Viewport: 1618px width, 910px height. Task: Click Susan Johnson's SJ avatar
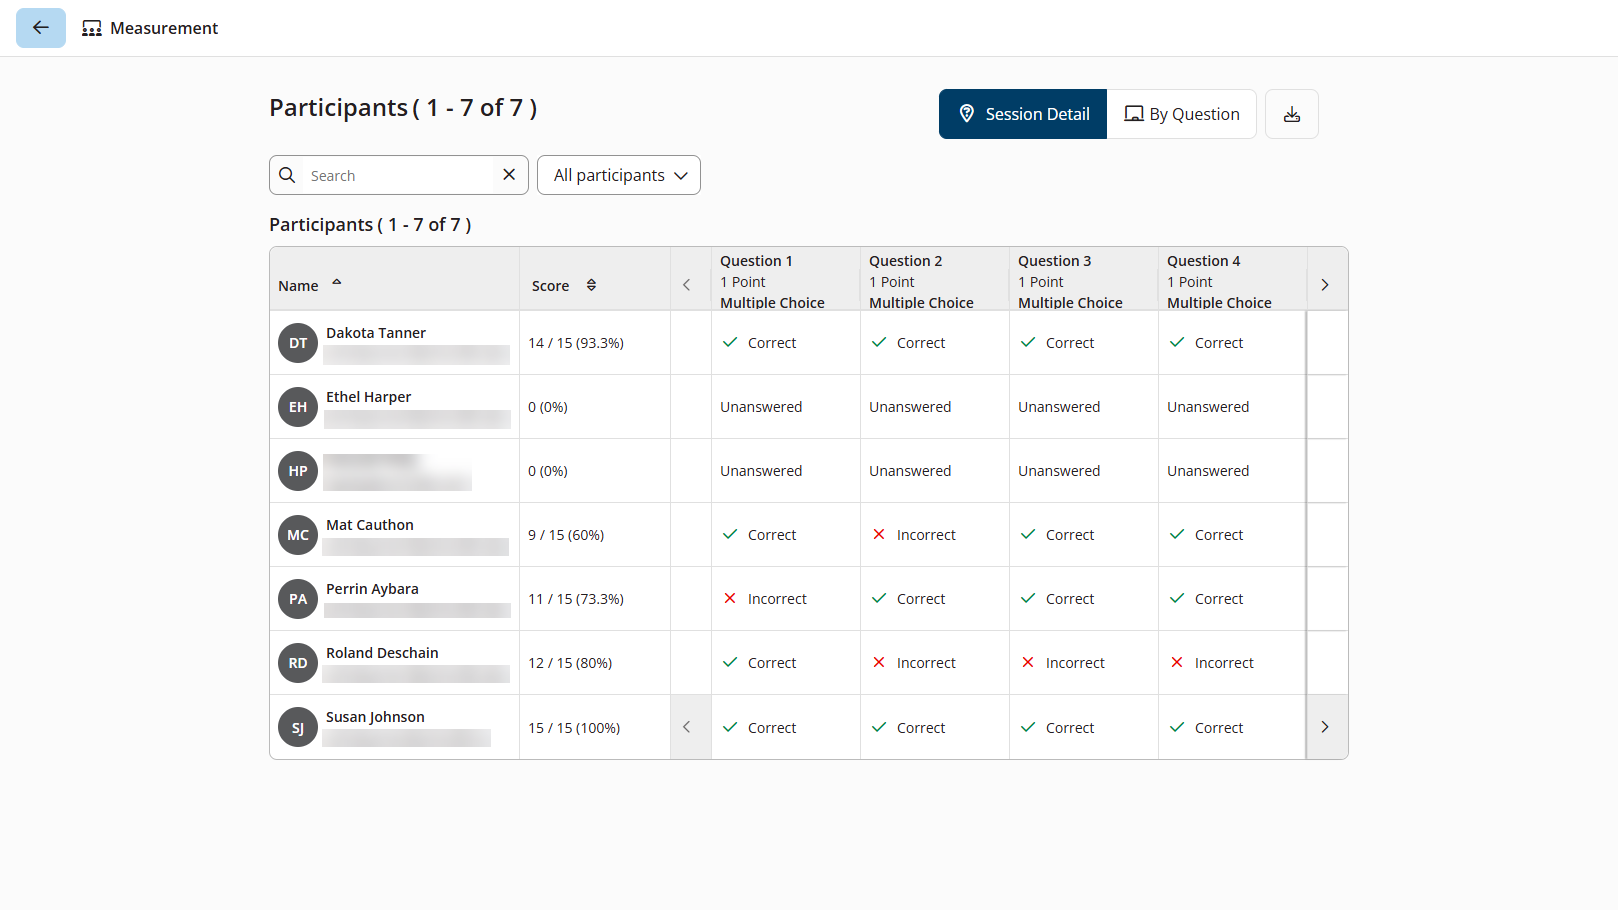point(298,727)
